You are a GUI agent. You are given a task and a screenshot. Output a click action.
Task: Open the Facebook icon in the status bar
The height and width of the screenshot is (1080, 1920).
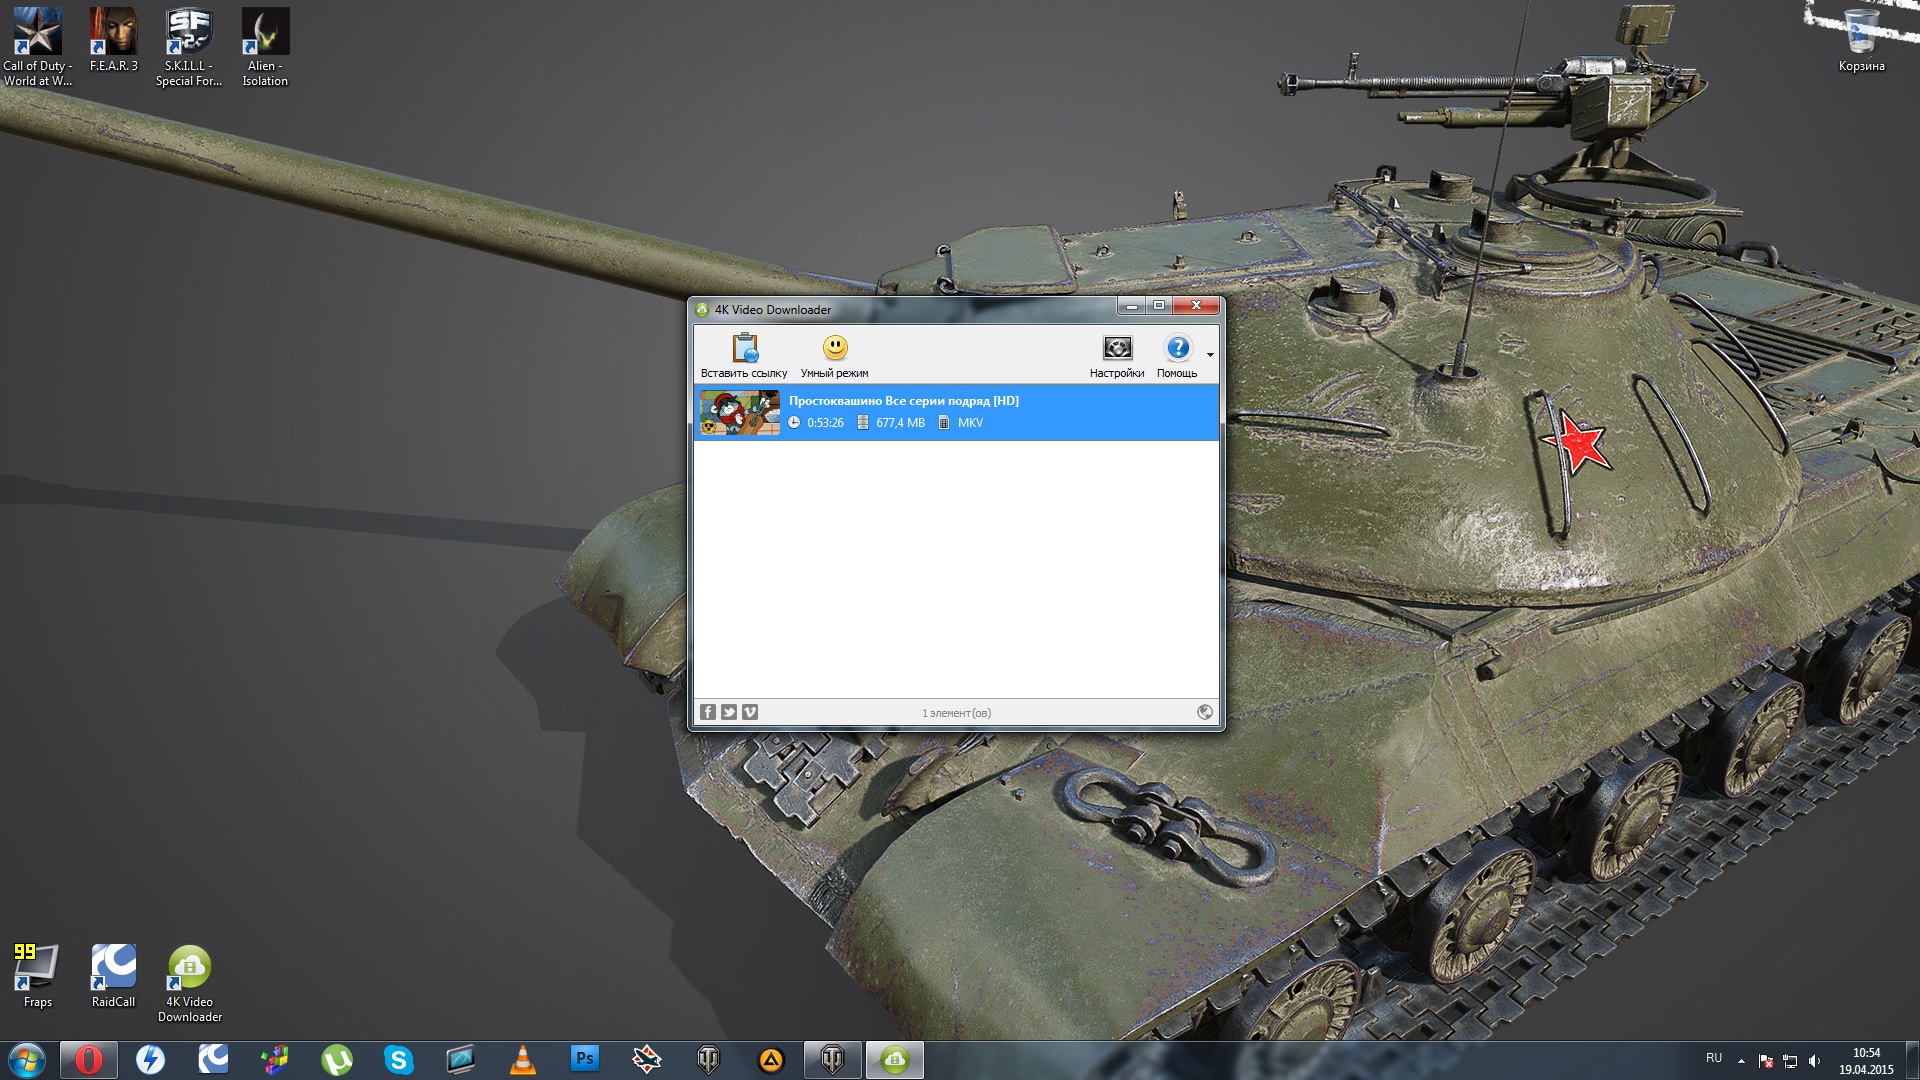pos(708,712)
